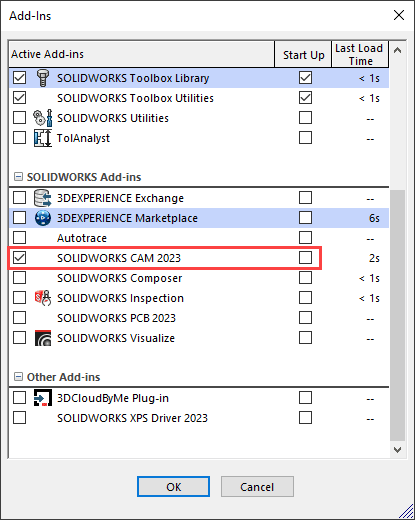The image size is (415, 520).
Task: Enable SOLIDWORKS Composer add-in checkbox
Action: [x=19, y=278]
